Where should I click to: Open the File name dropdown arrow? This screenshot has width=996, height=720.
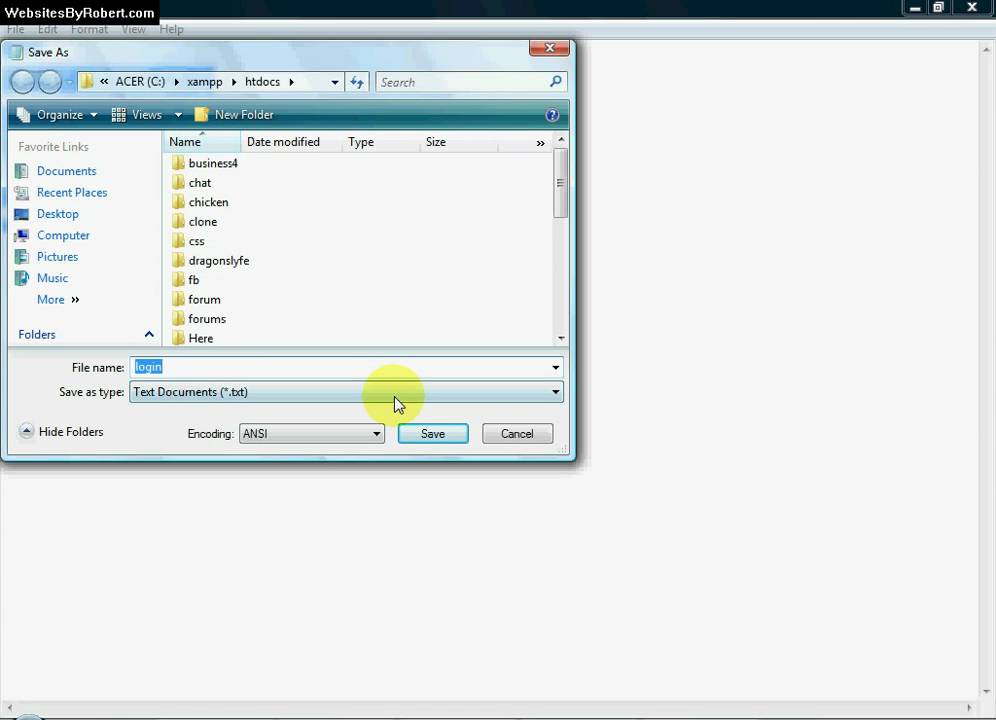pyautogui.click(x=556, y=367)
